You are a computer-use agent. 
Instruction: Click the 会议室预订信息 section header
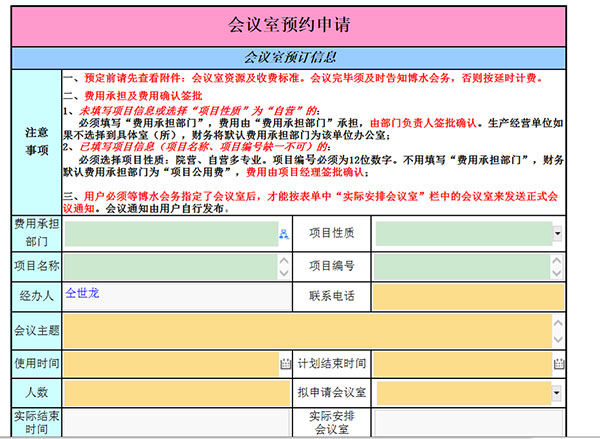290,57
